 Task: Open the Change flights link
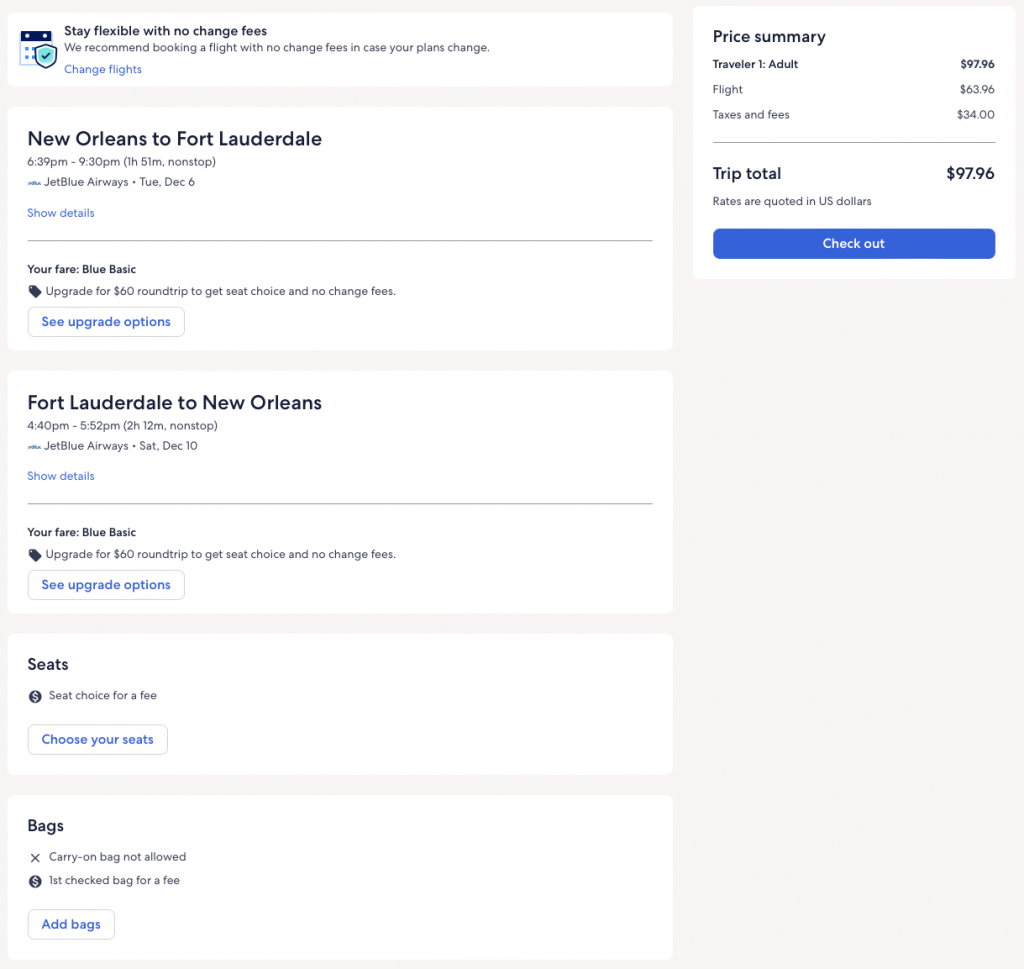pyautogui.click(x=103, y=69)
